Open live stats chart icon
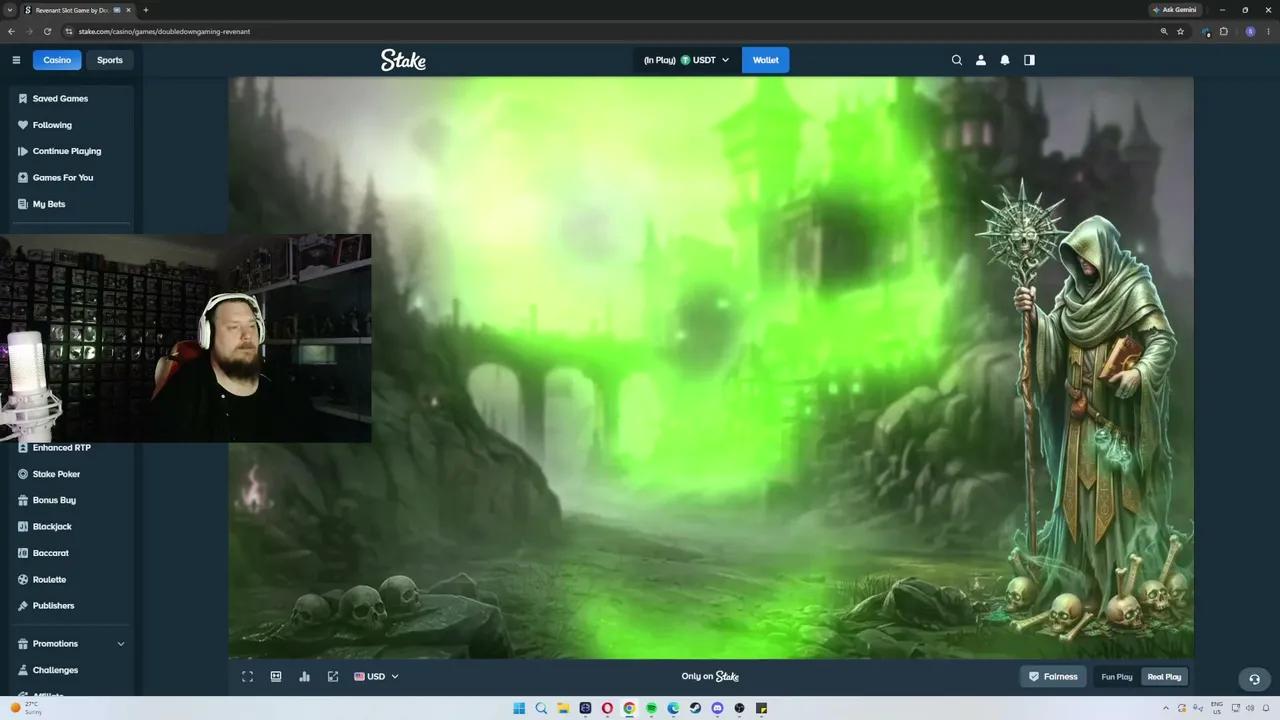 (304, 677)
